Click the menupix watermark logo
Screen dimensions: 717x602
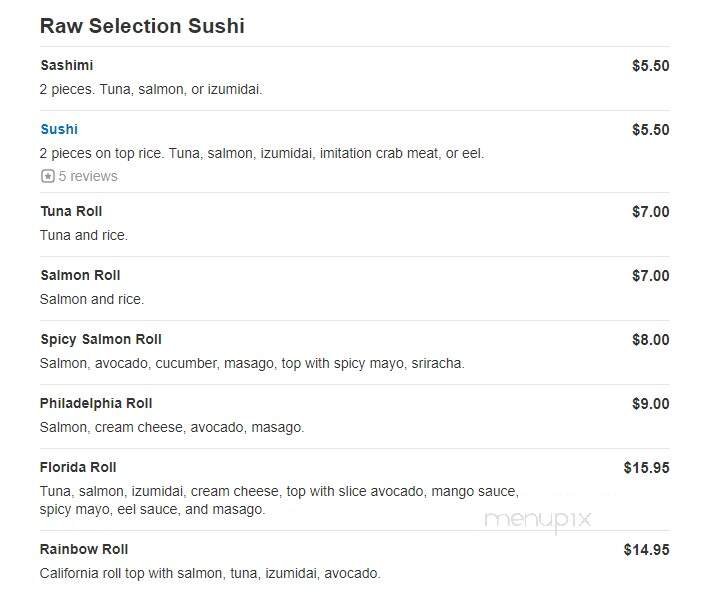(538, 519)
